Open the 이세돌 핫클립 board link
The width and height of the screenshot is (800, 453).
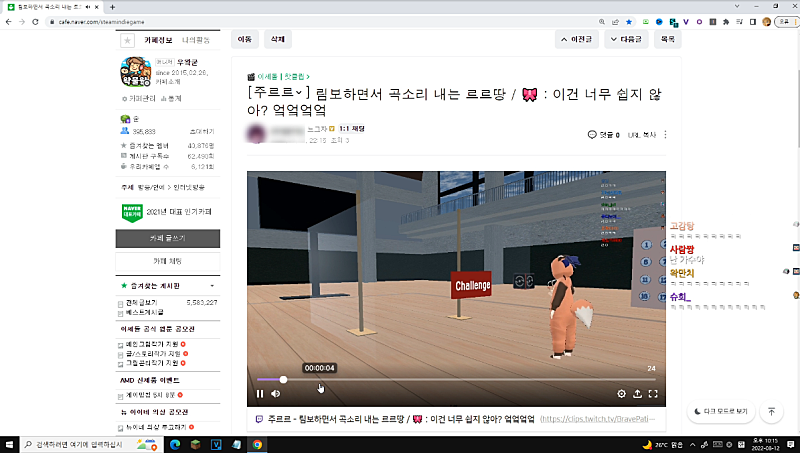pos(283,77)
